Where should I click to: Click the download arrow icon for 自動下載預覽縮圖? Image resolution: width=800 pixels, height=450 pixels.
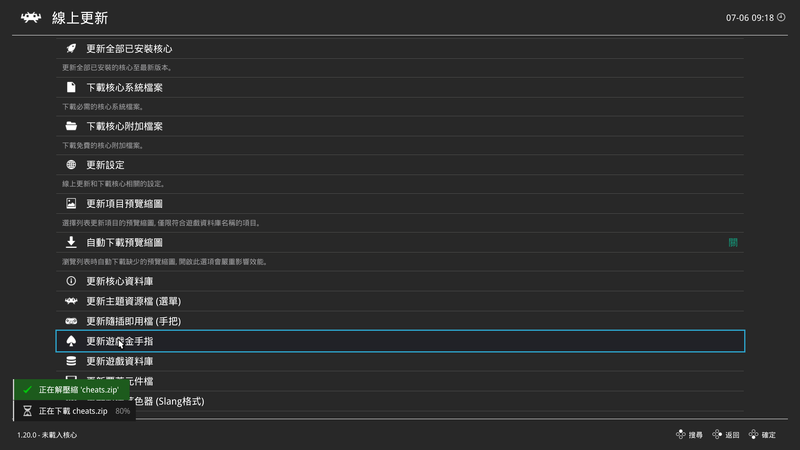[x=71, y=242]
